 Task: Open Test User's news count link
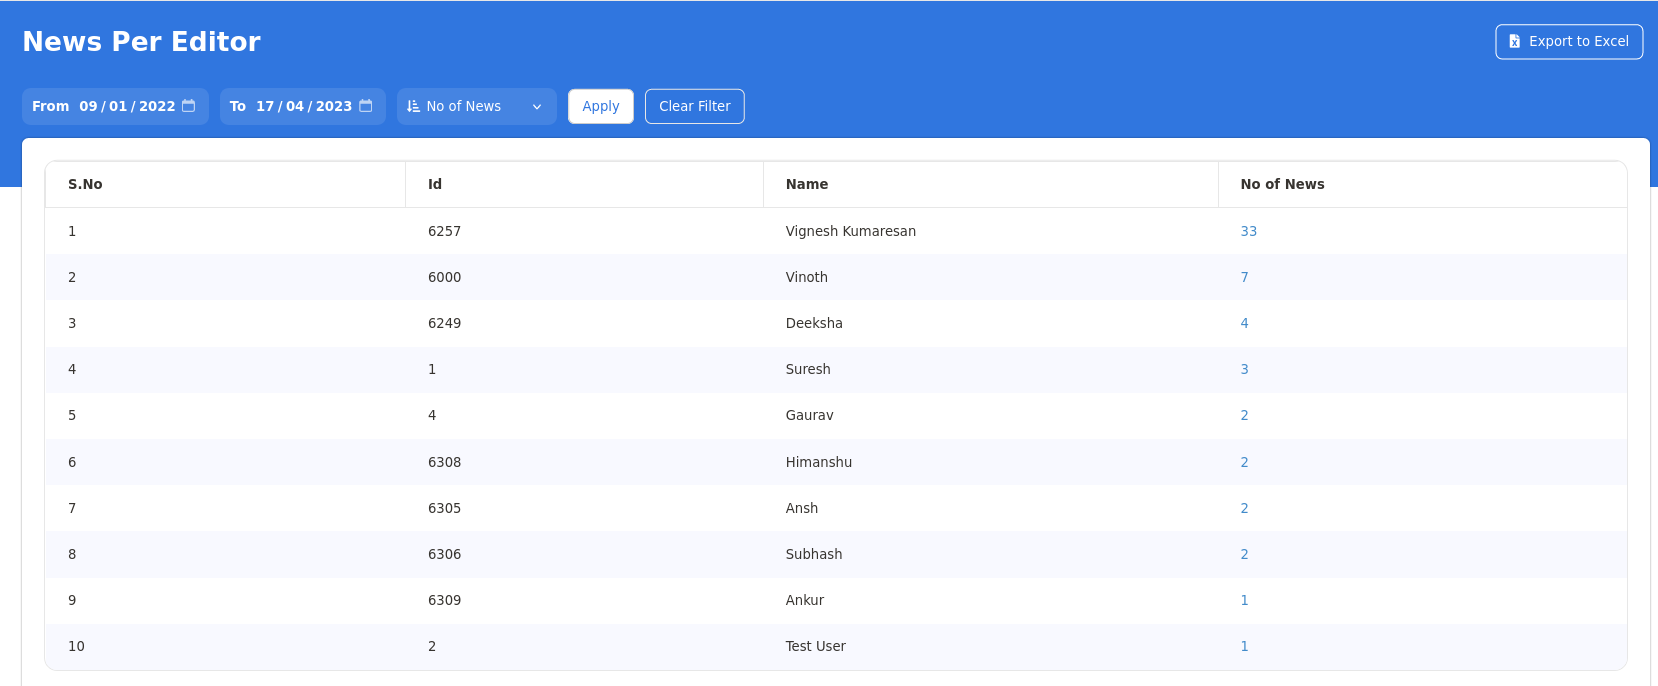coord(1244,646)
